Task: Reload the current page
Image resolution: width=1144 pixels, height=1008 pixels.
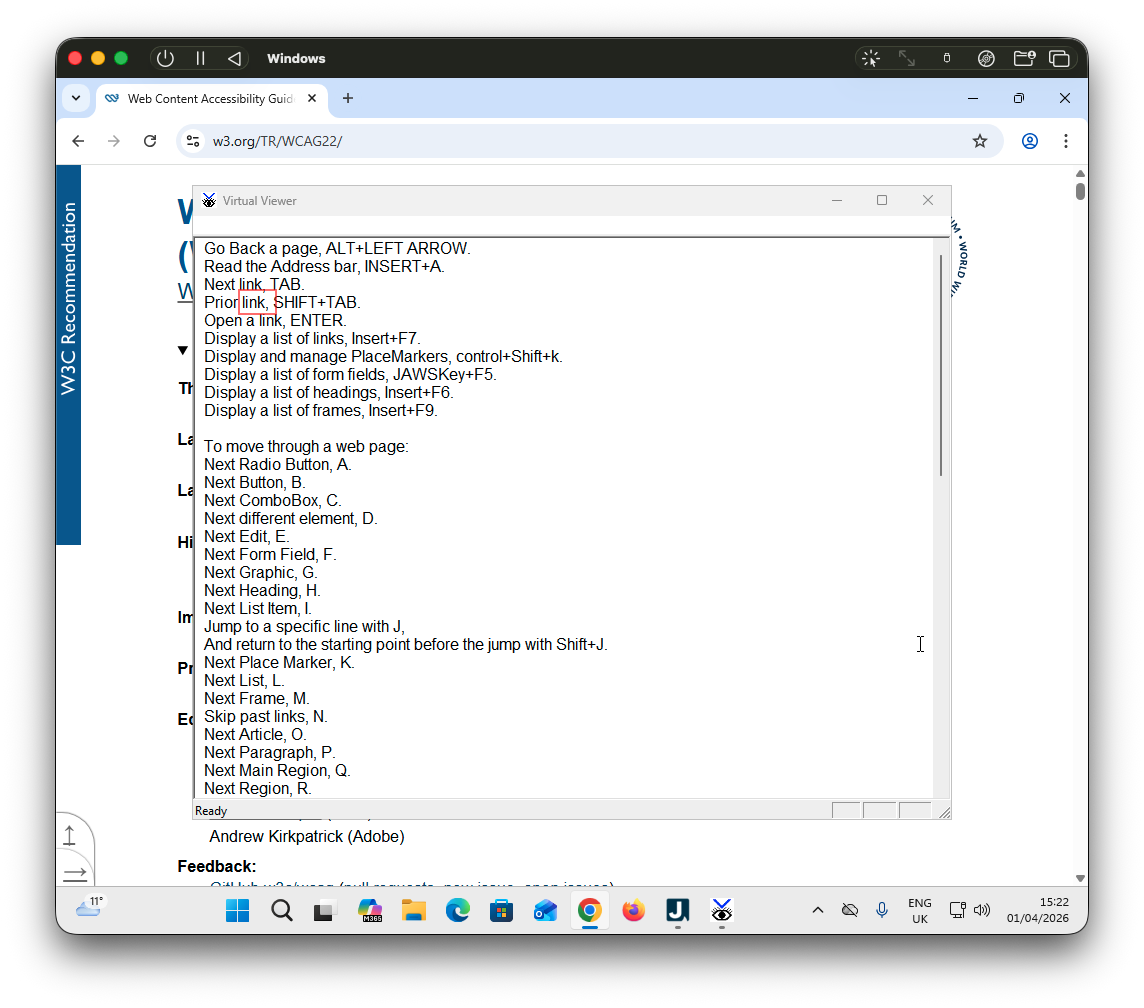Action: [x=150, y=141]
